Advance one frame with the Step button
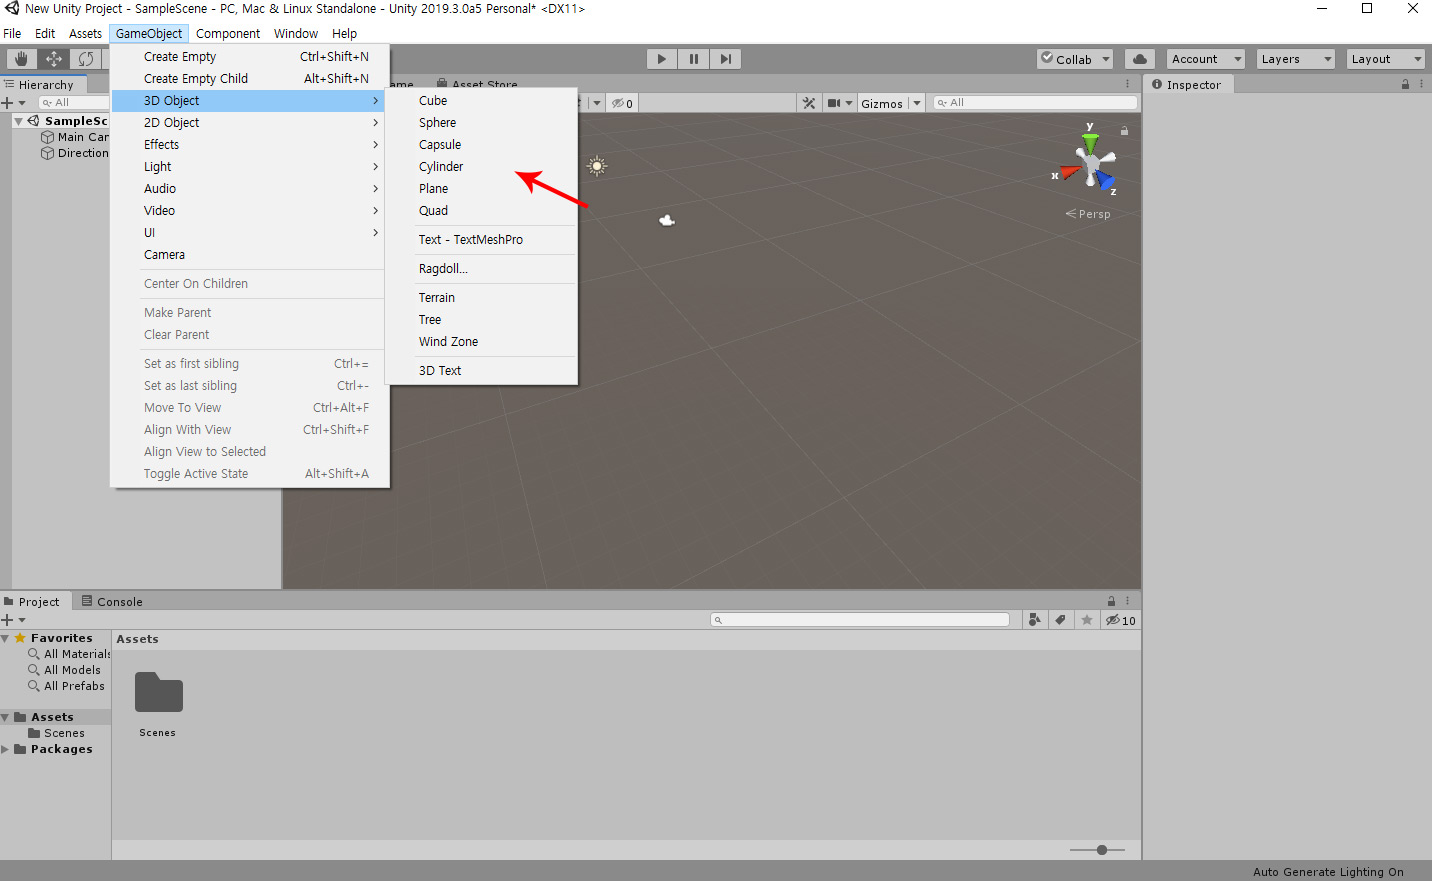Viewport: 1432px width, 881px height. coord(726,59)
